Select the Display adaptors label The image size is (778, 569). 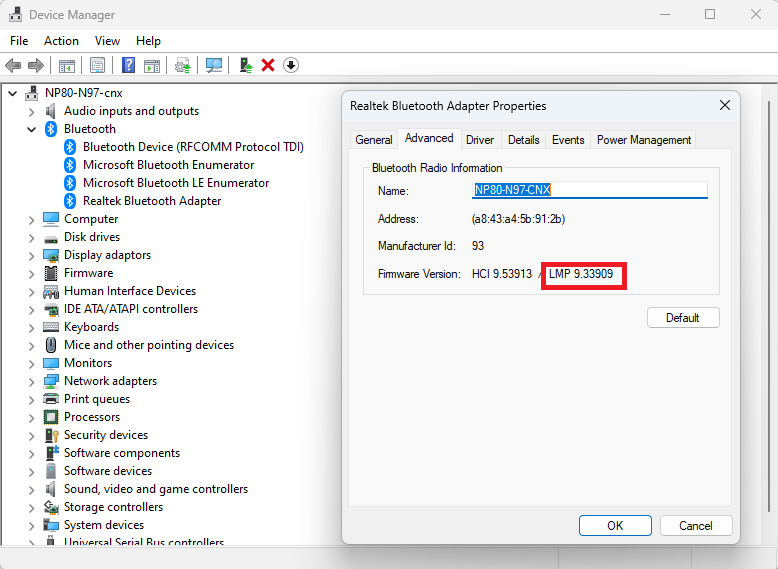pyautogui.click(x=107, y=255)
